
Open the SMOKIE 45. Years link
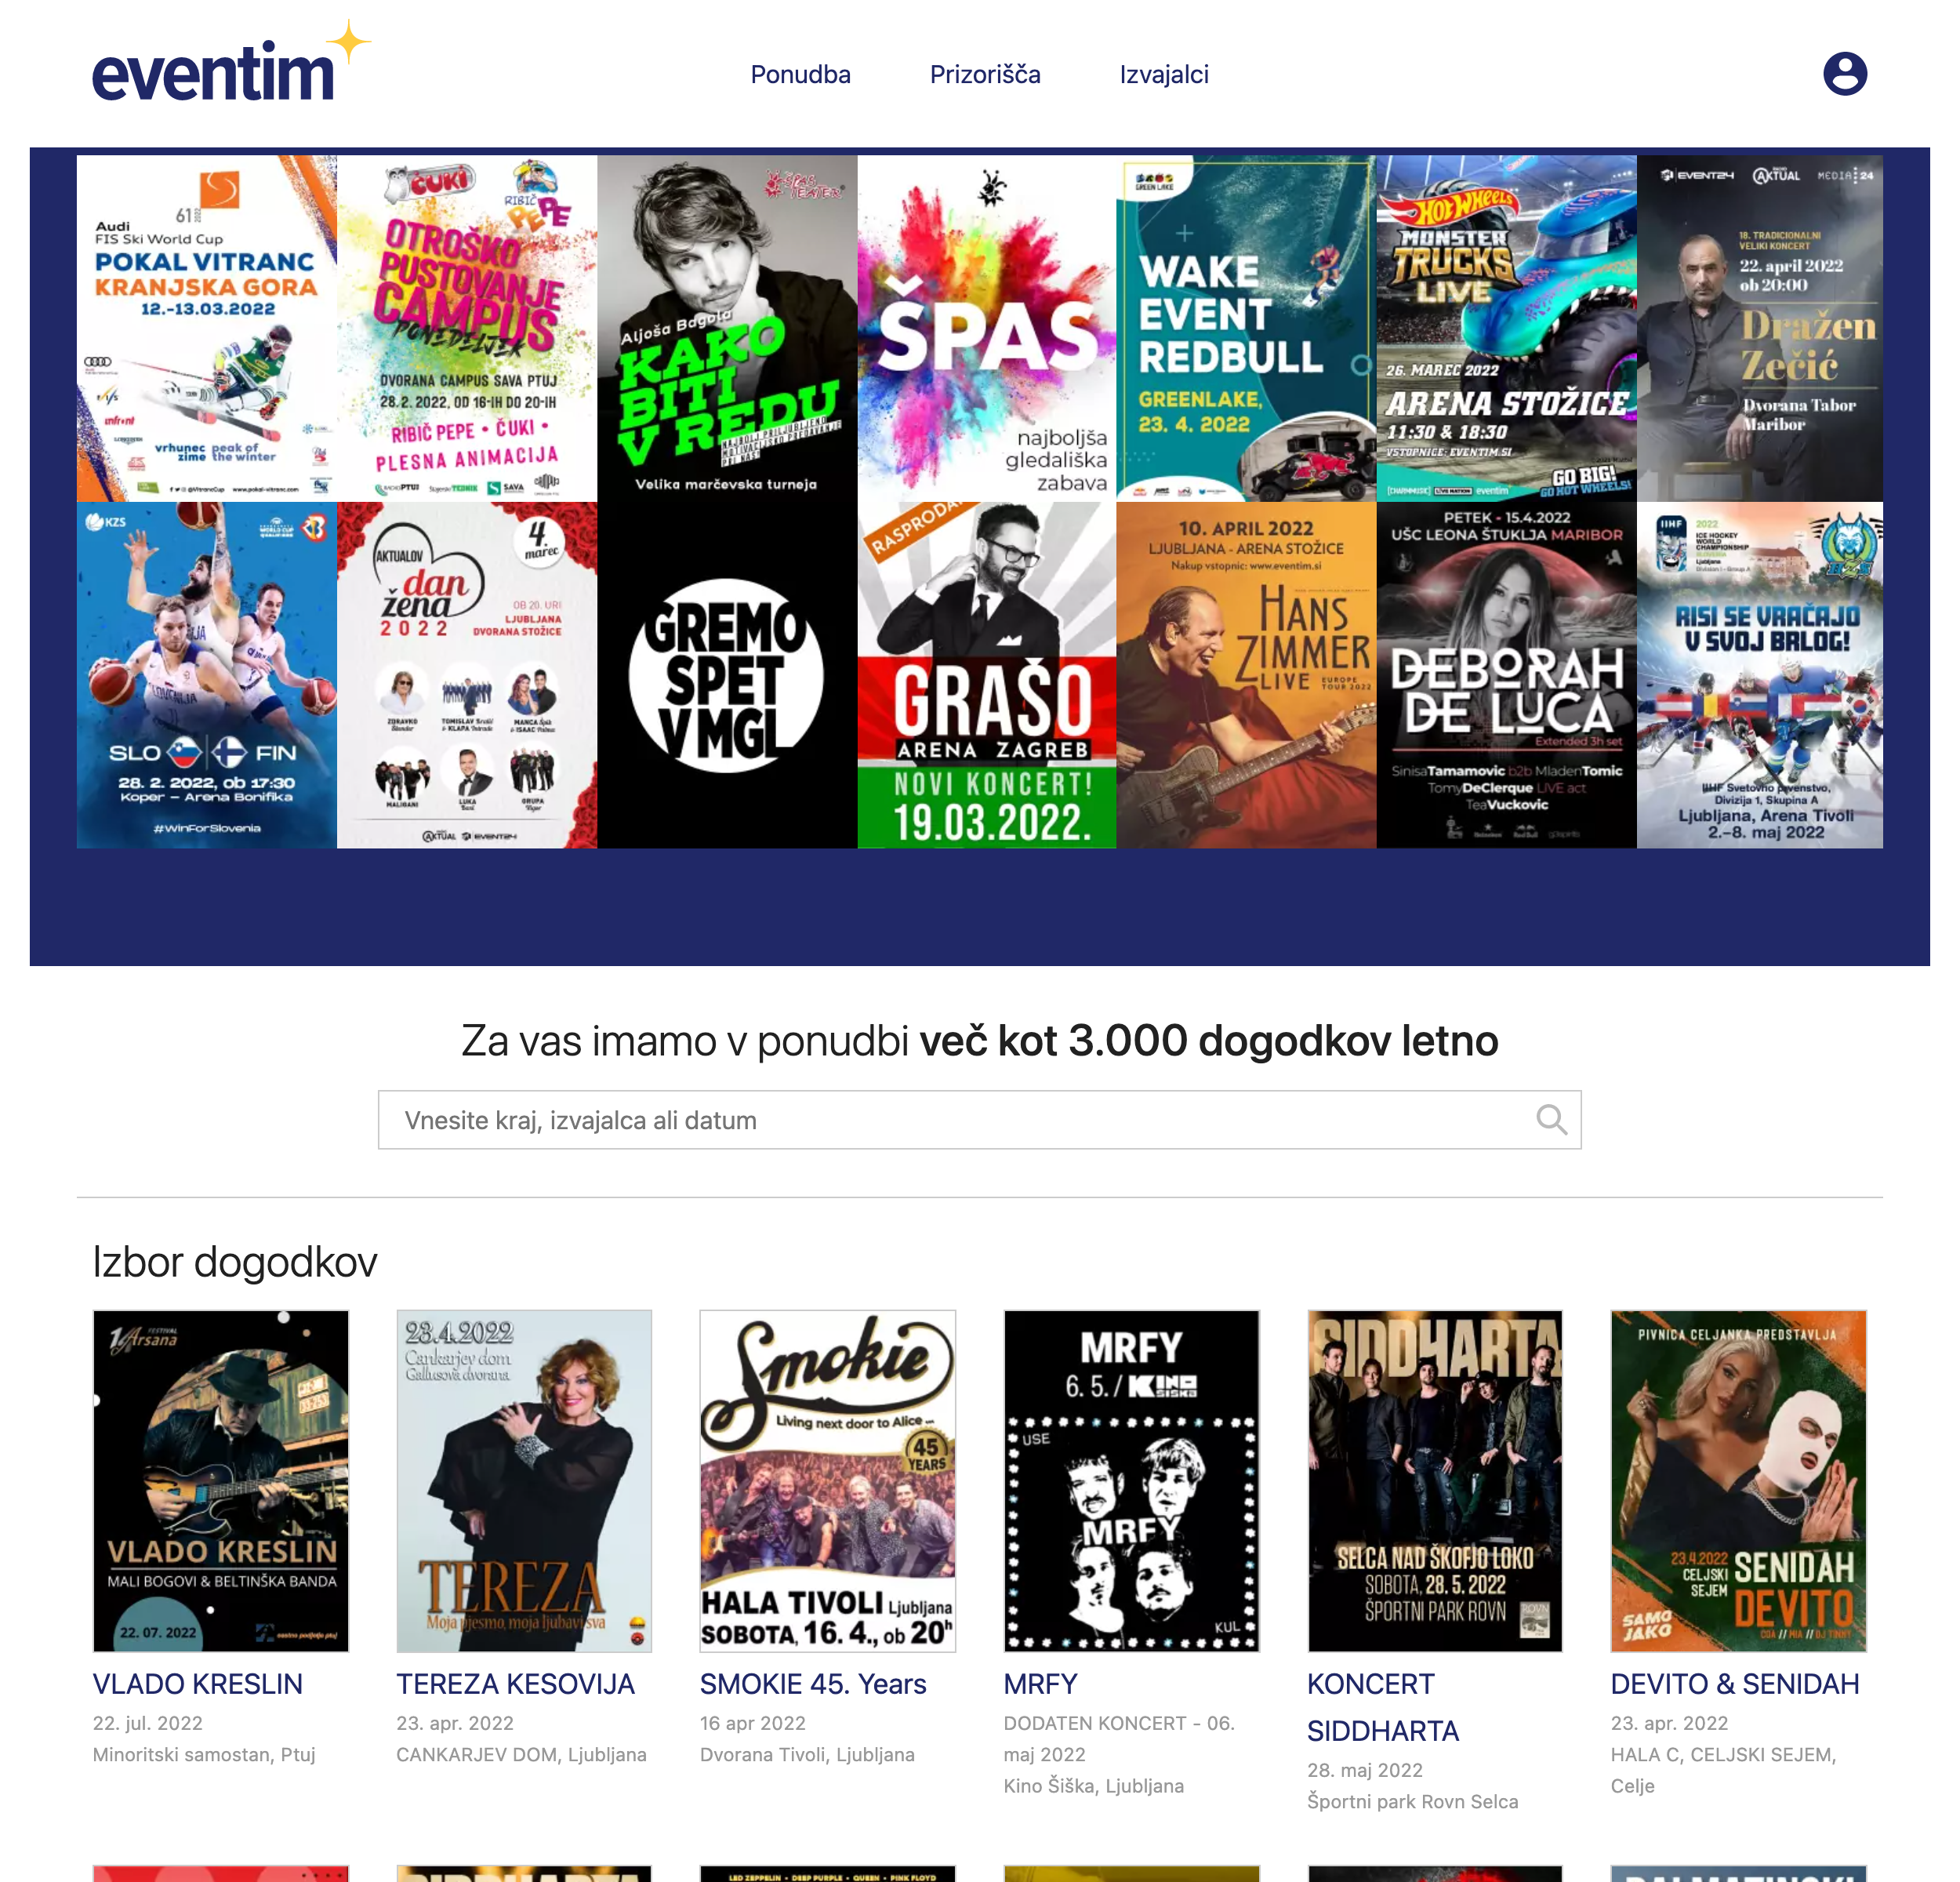click(813, 1684)
